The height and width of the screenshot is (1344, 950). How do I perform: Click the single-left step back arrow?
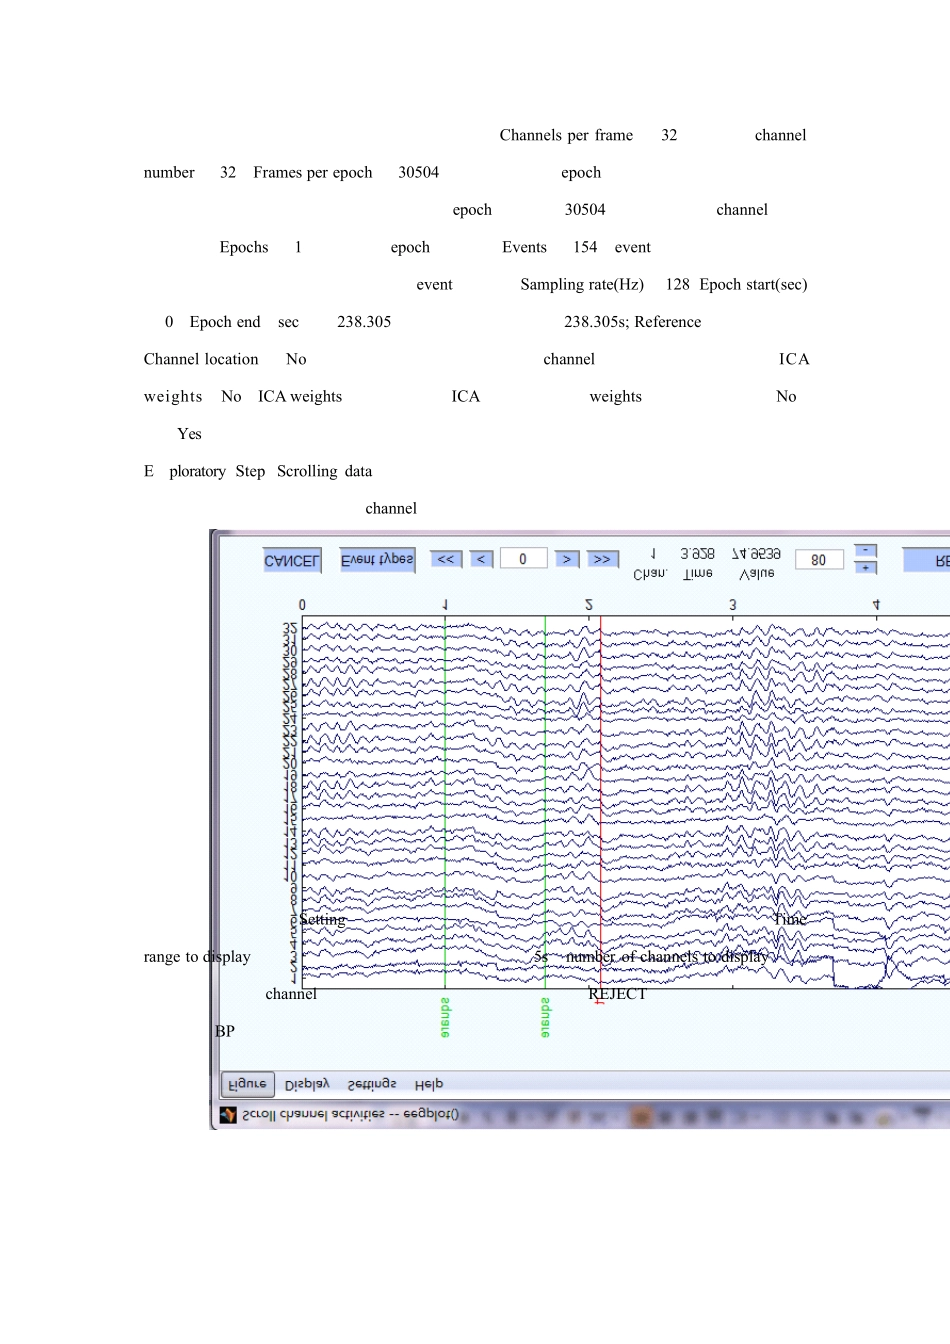(x=481, y=559)
